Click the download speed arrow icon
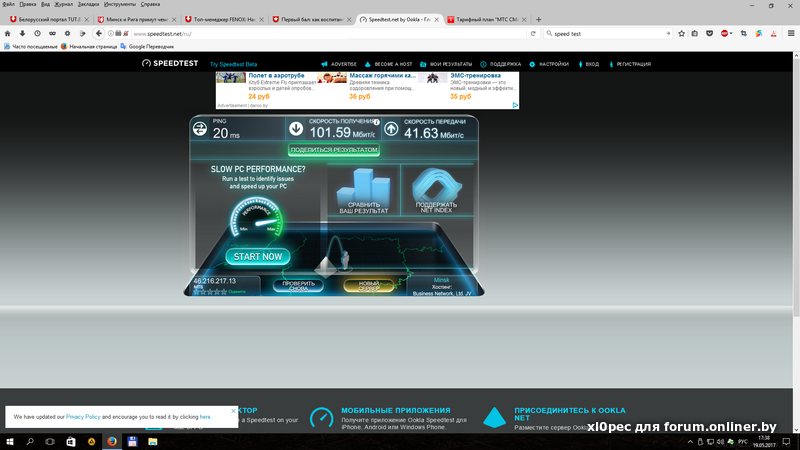 click(x=296, y=129)
